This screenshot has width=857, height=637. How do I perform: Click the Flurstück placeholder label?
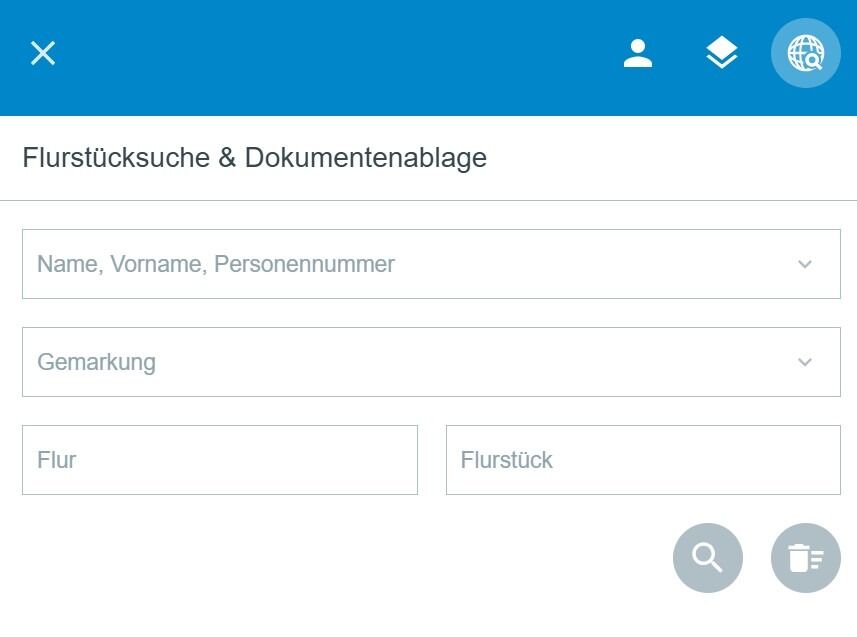coord(506,461)
